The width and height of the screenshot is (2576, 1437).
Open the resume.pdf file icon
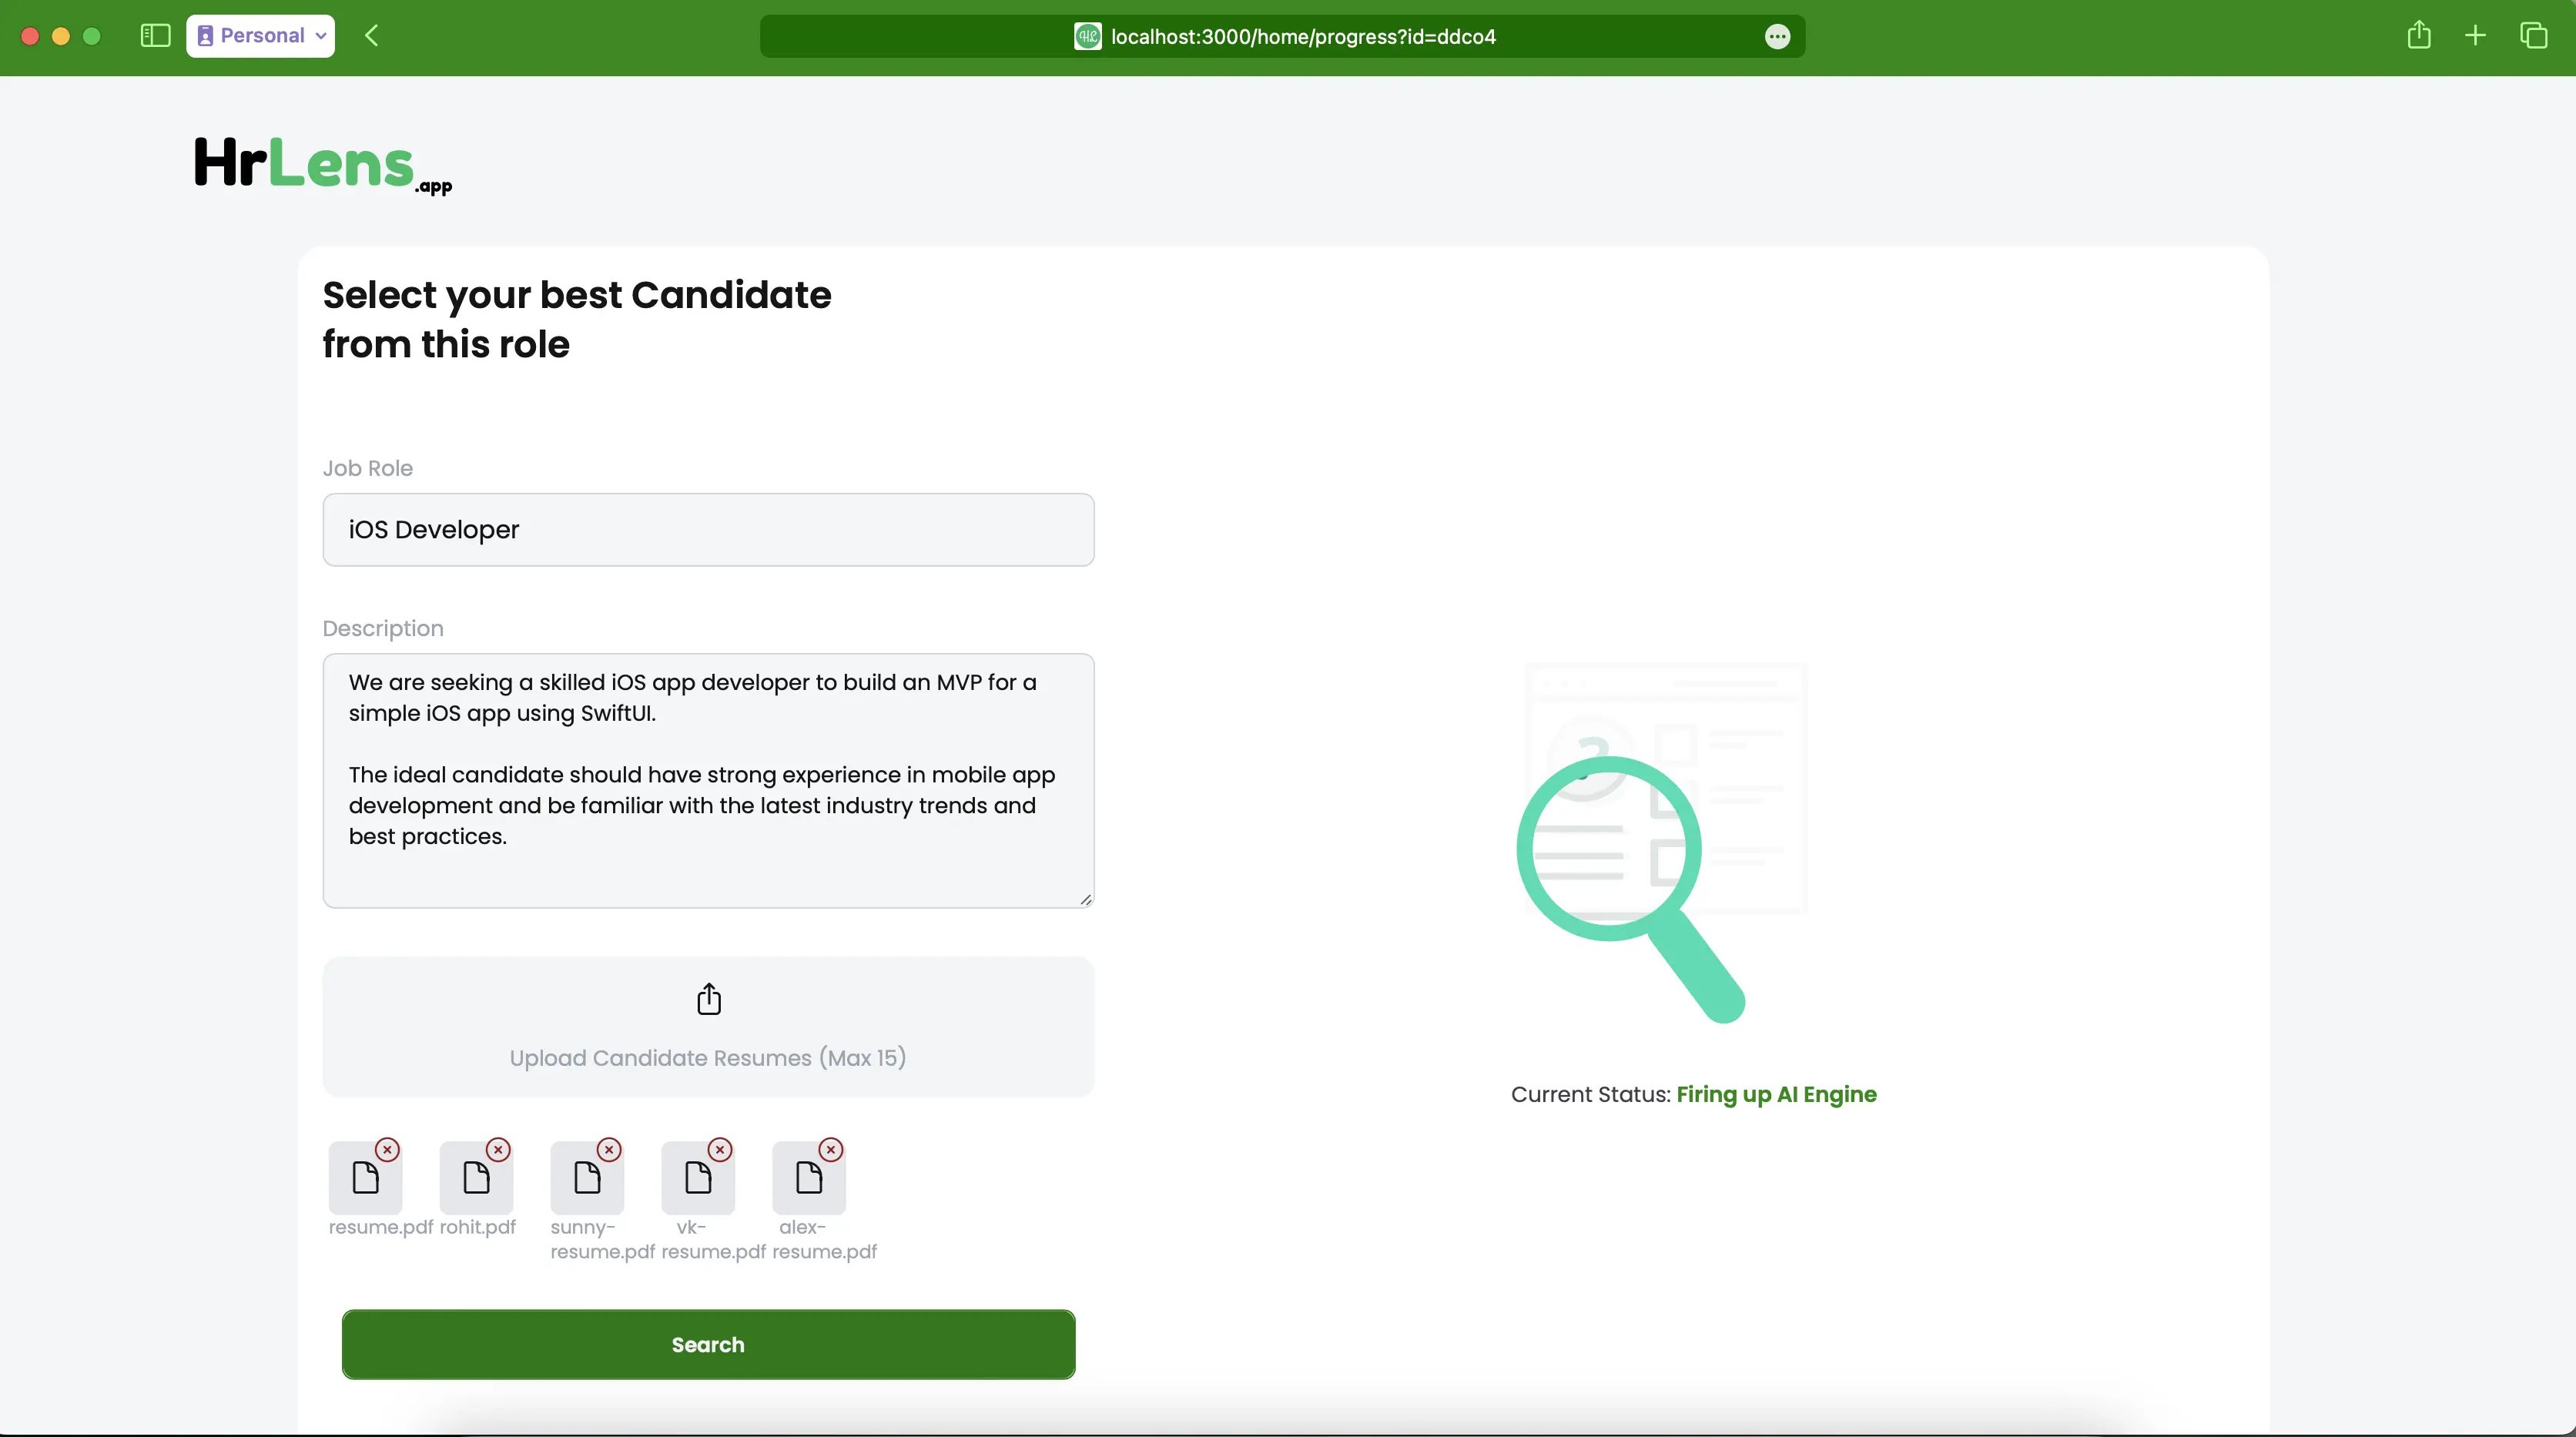[366, 1178]
